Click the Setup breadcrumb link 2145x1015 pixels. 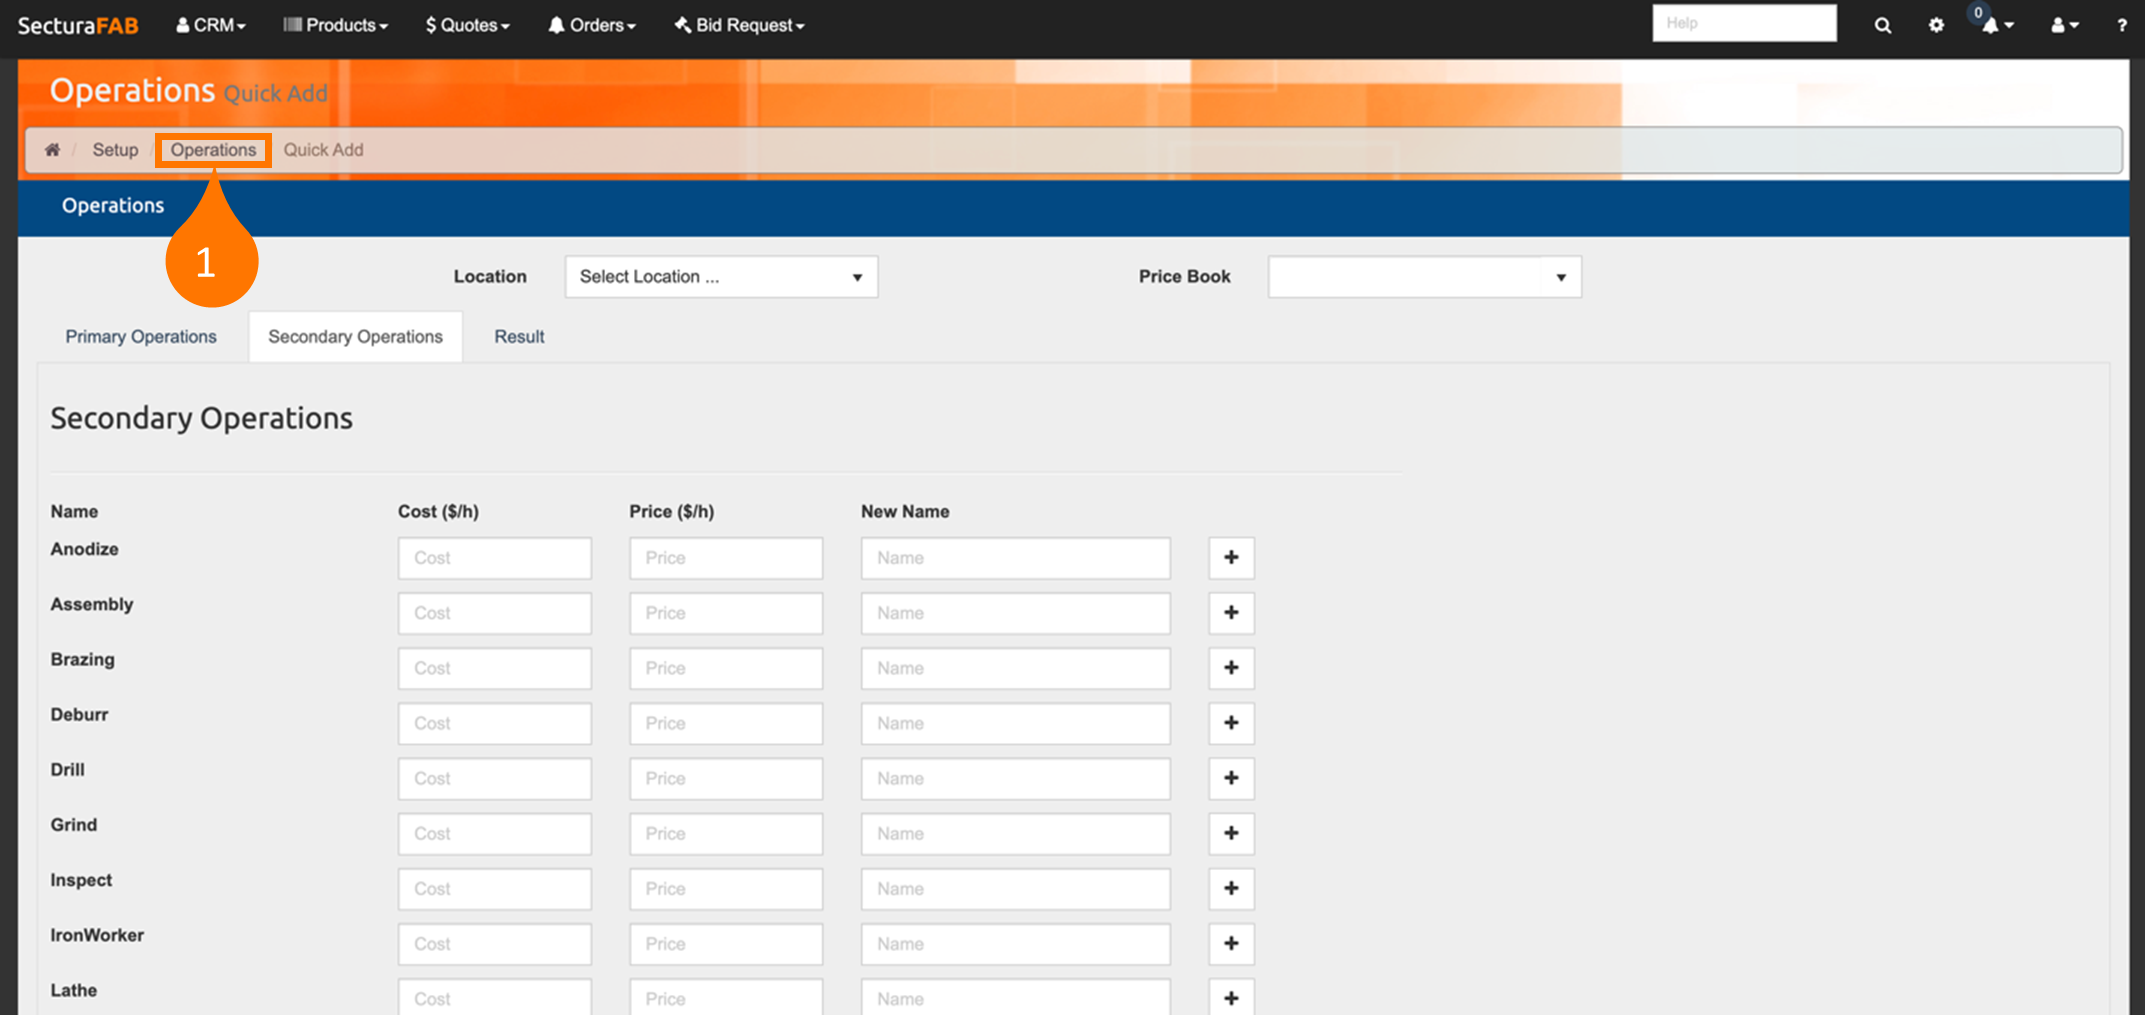[x=115, y=150]
